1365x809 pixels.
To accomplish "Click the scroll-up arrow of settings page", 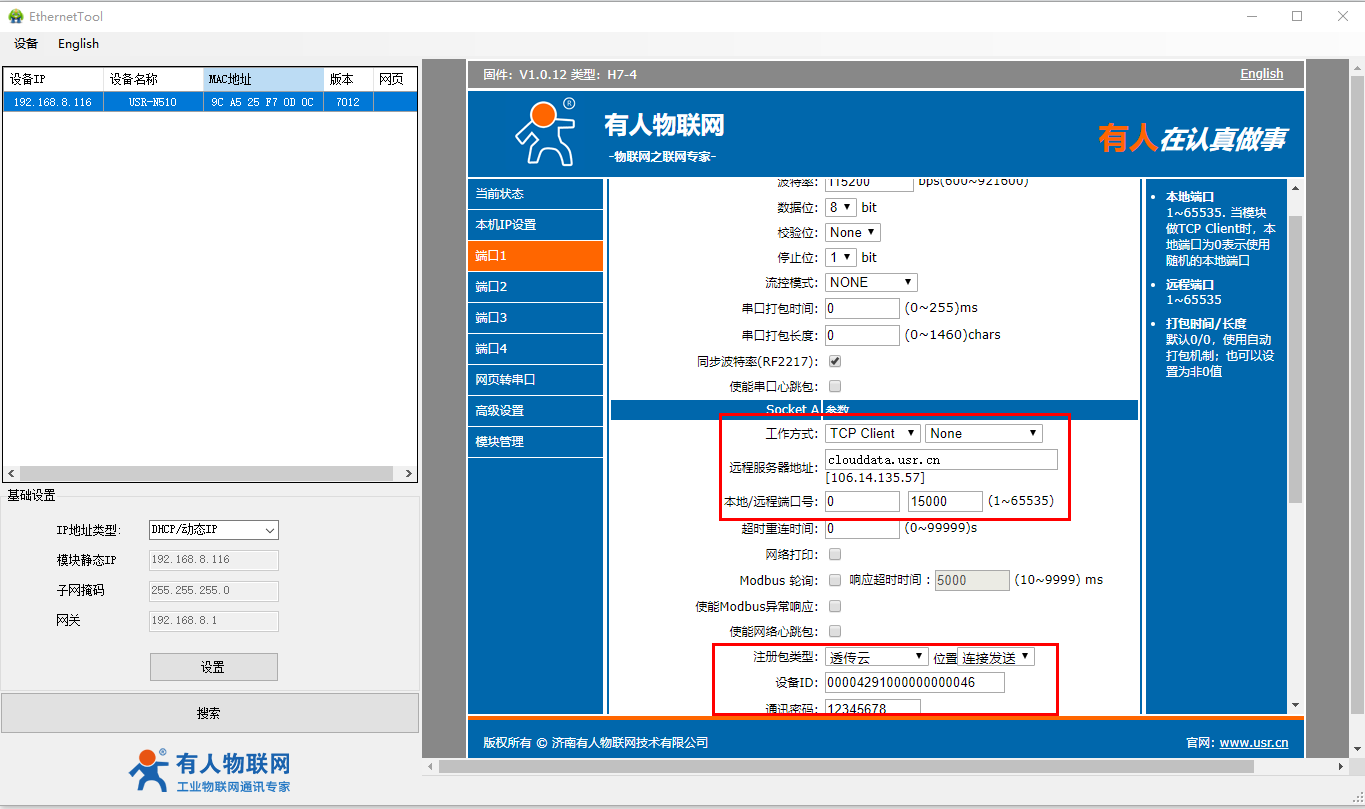I will point(1296,189).
